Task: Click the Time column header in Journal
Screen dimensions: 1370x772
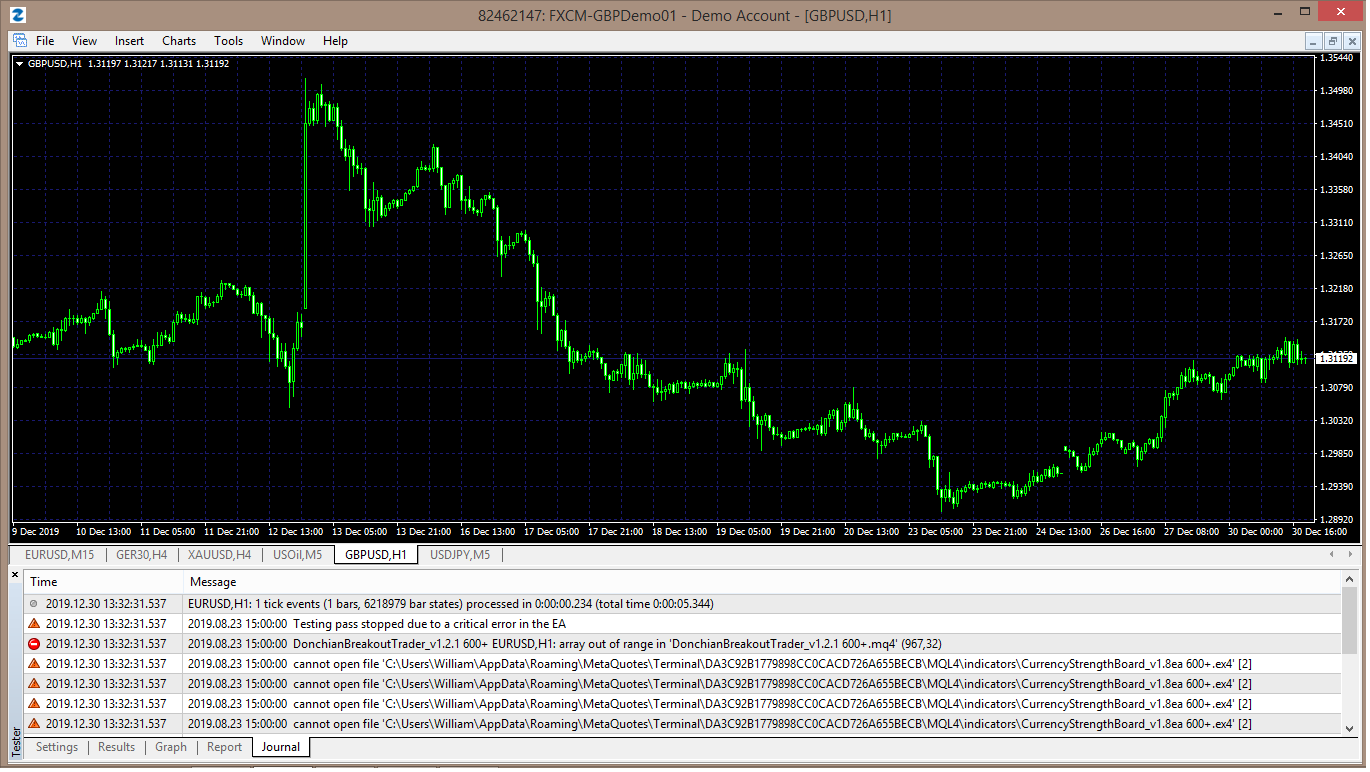Action: coord(44,582)
